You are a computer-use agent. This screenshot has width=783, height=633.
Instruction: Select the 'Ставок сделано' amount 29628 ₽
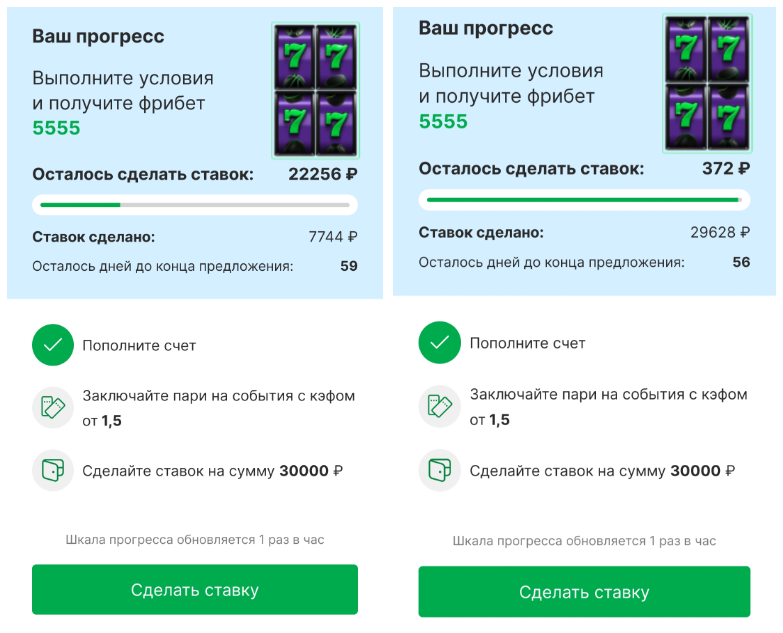pos(719,232)
